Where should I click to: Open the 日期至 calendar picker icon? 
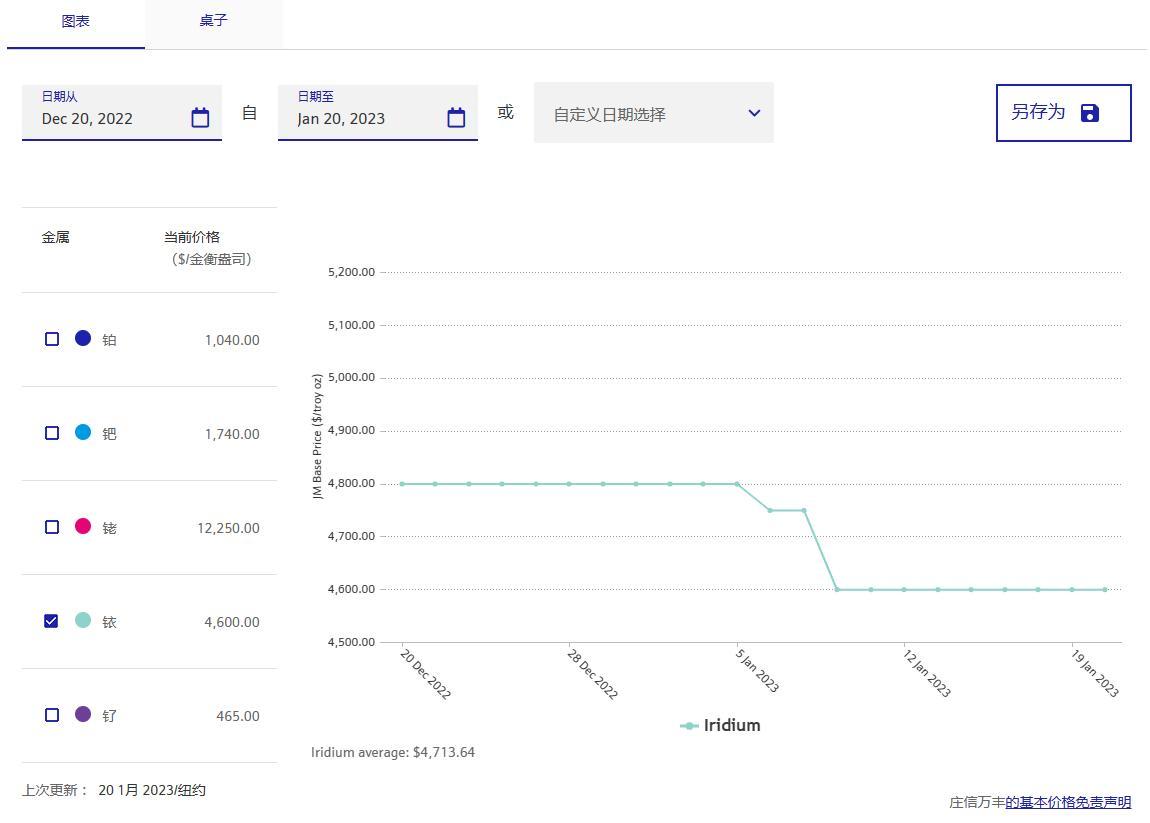coord(456,118)
